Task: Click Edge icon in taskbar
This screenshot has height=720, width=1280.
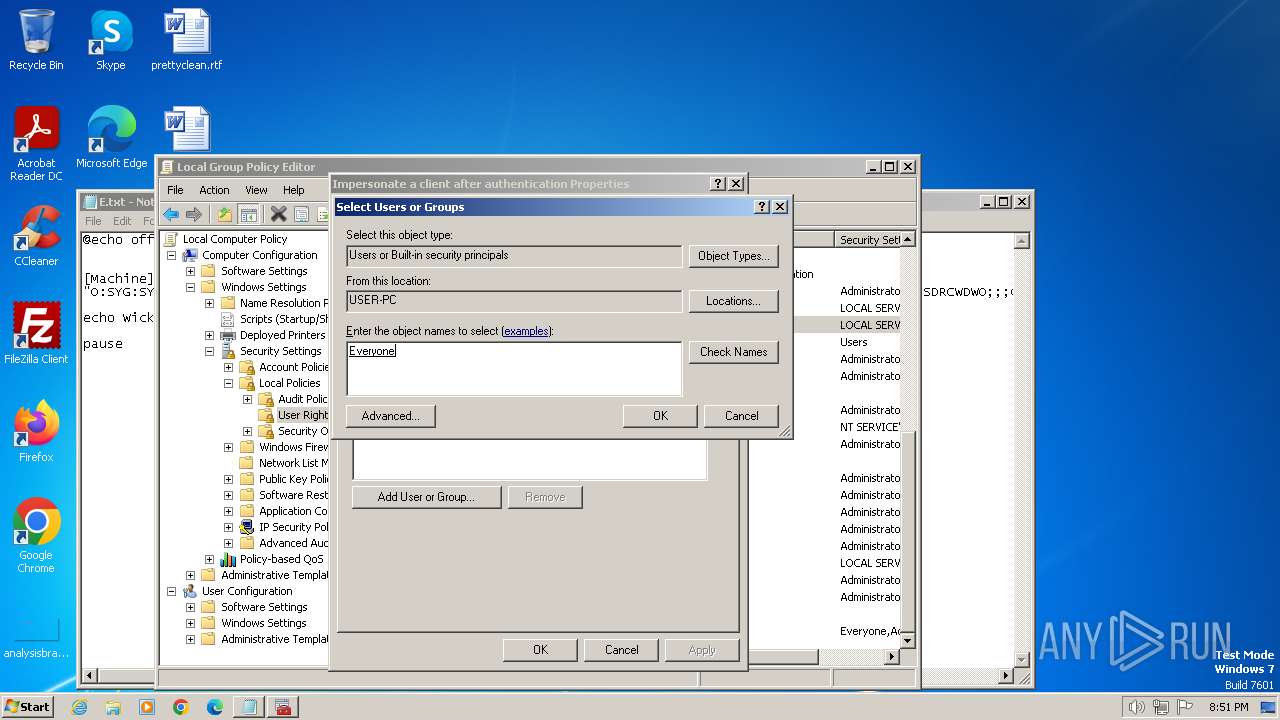Action: coord(214,707)
